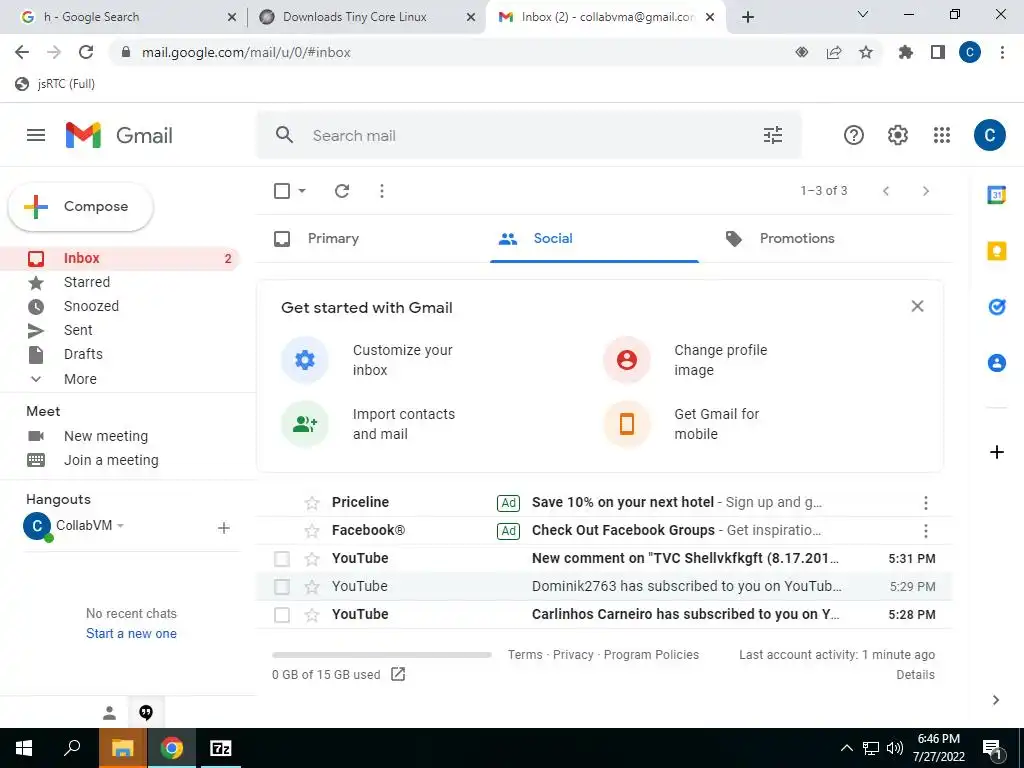Star the Facebook ad
The width and height of the screenshot is (1024, 768).
click(x=312, y=531)
